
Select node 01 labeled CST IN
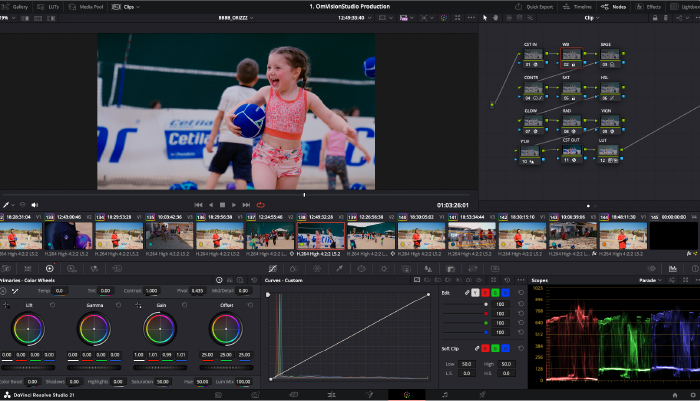pos(533,57)
